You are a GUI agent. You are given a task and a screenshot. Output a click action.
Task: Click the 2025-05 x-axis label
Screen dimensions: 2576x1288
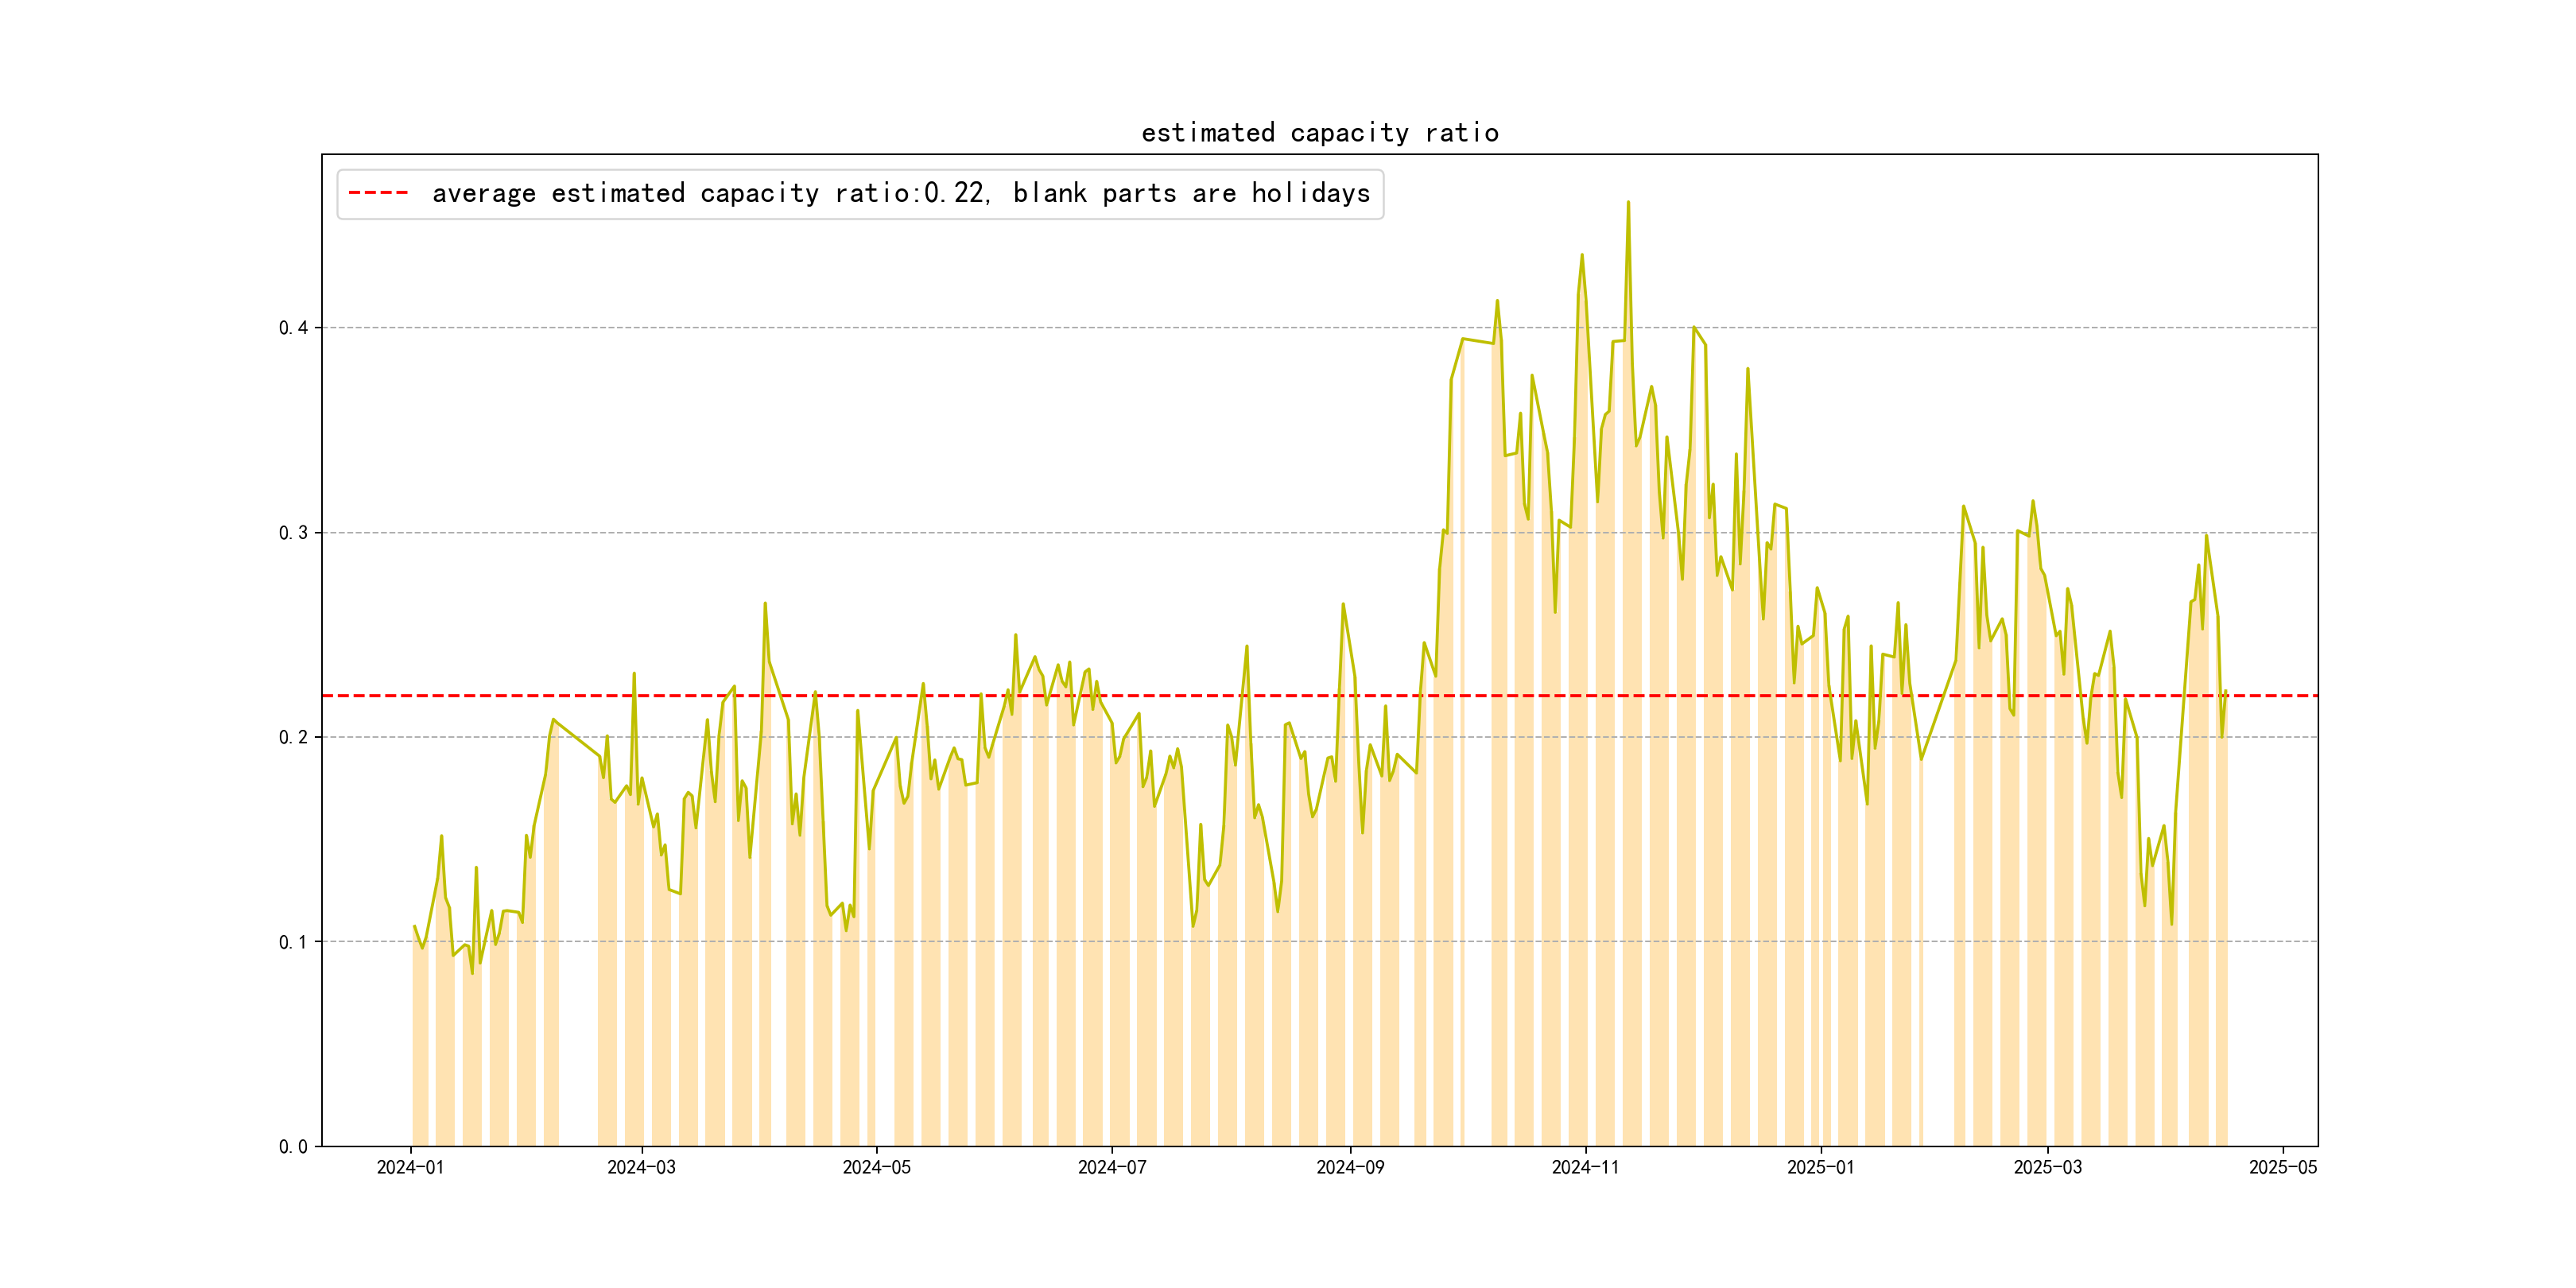[x=2282, y=1167]
